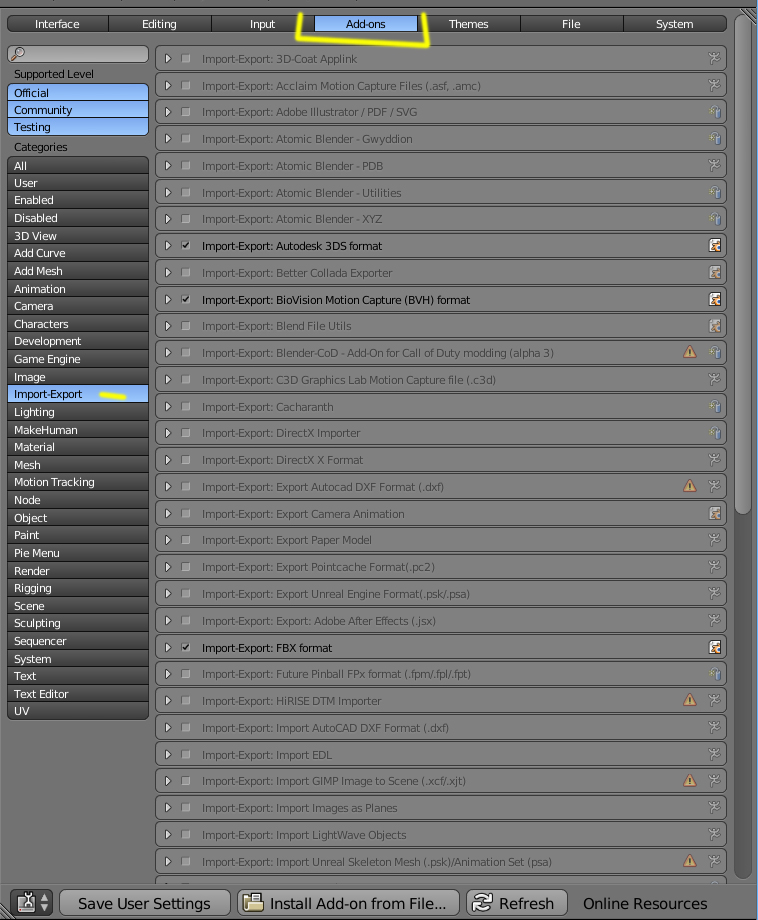
Task: Click the add-on search field
Action: point(78,54)
